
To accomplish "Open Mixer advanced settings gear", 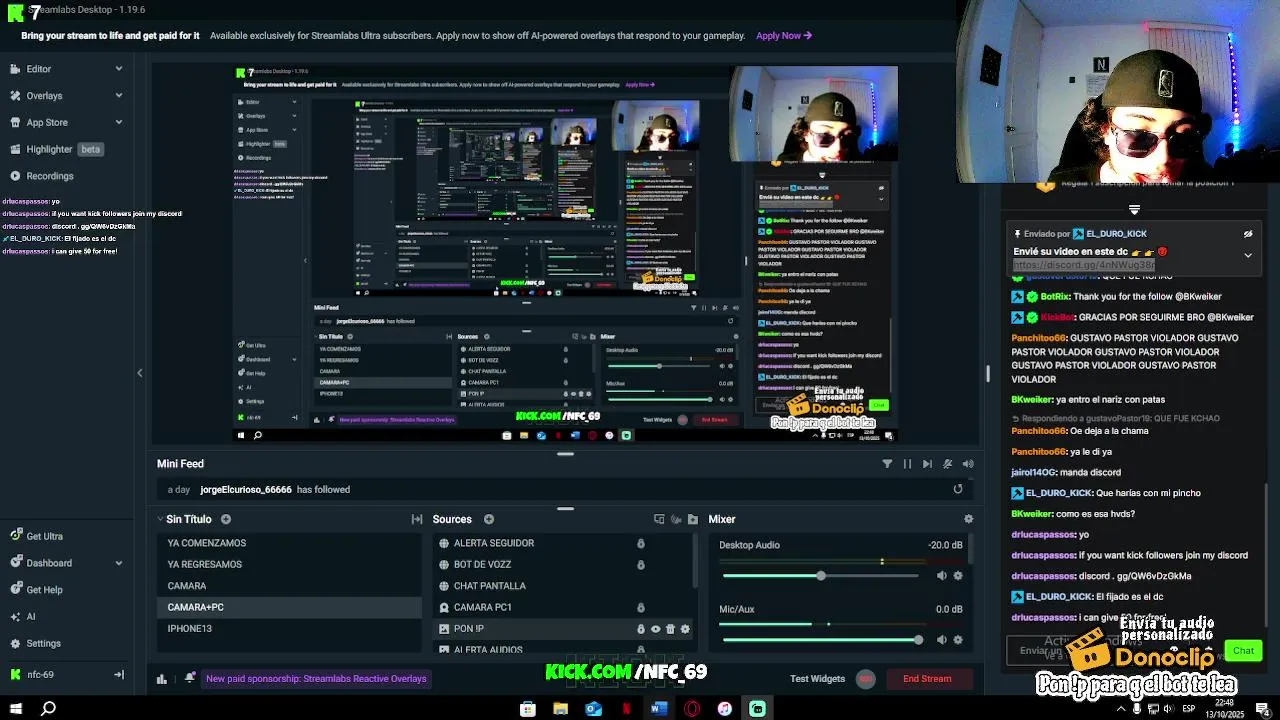I will pos(968,519).
